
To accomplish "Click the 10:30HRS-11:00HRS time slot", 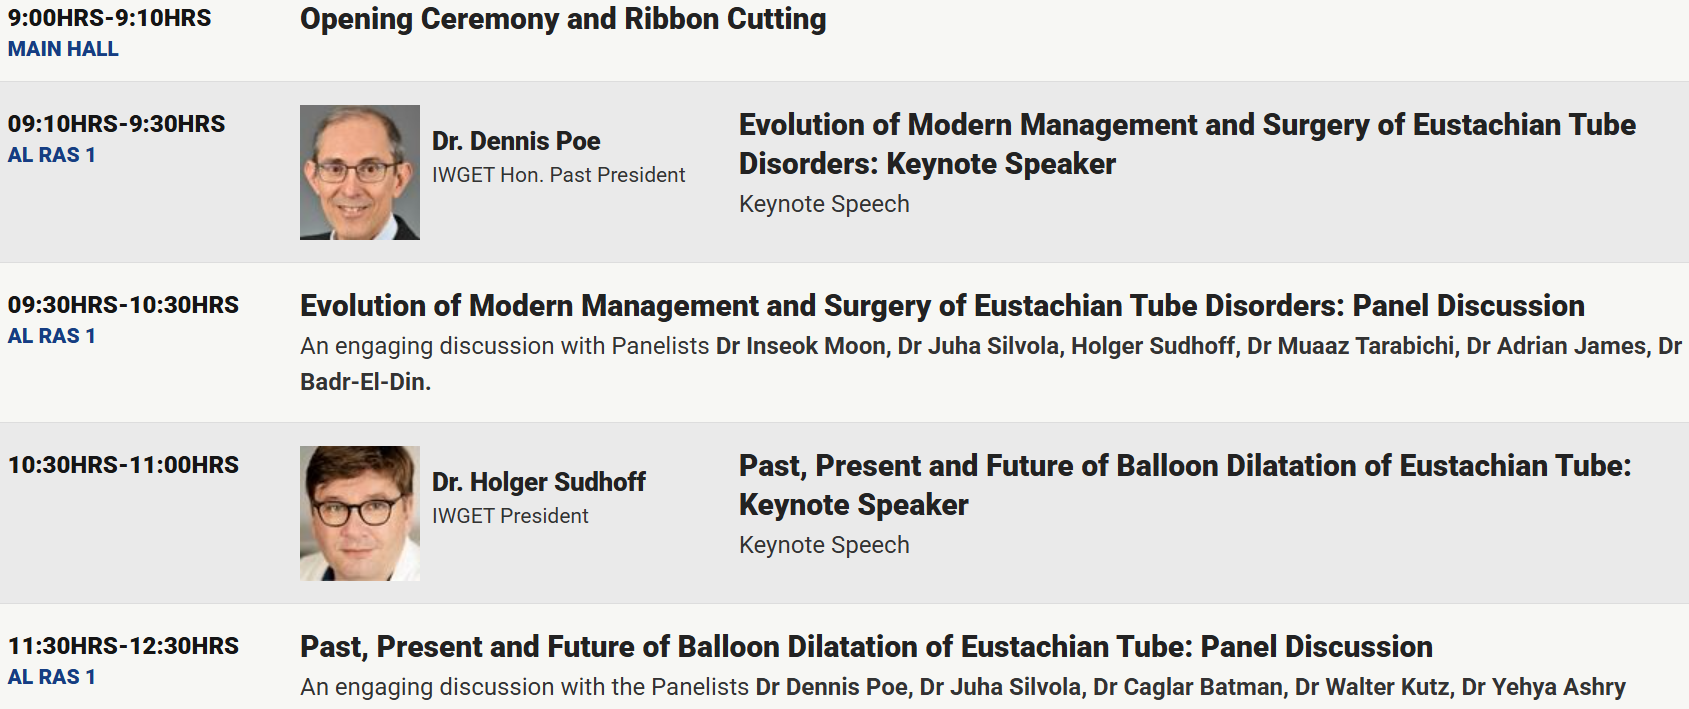I will [x=123, y=465].
